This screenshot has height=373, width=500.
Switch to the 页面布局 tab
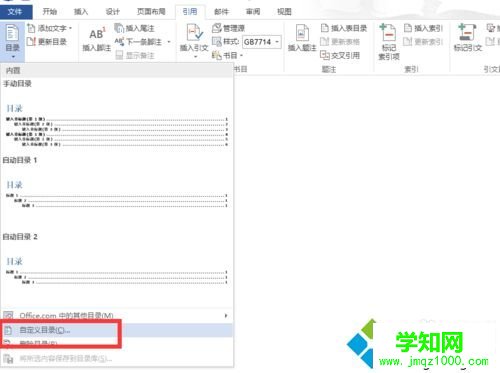[151, 12]
